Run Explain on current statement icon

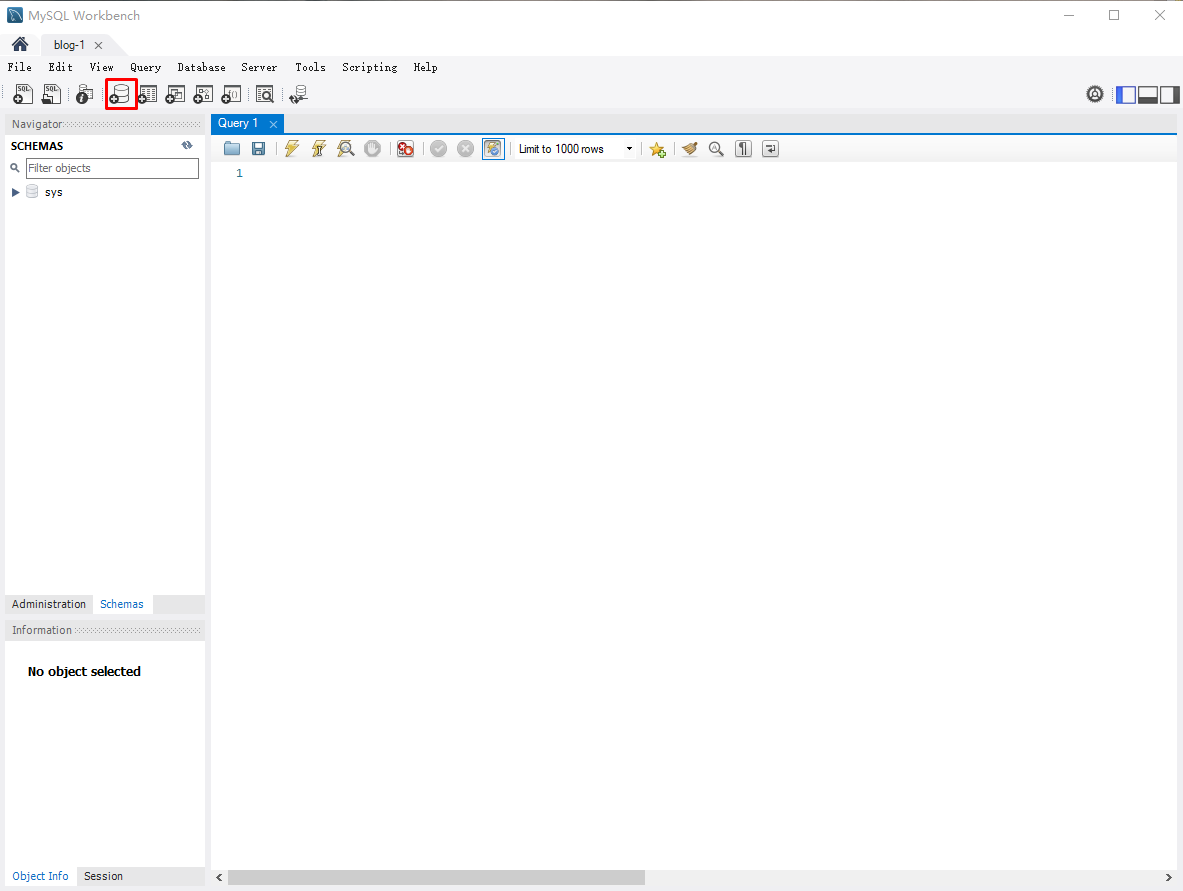coord(346,149)
